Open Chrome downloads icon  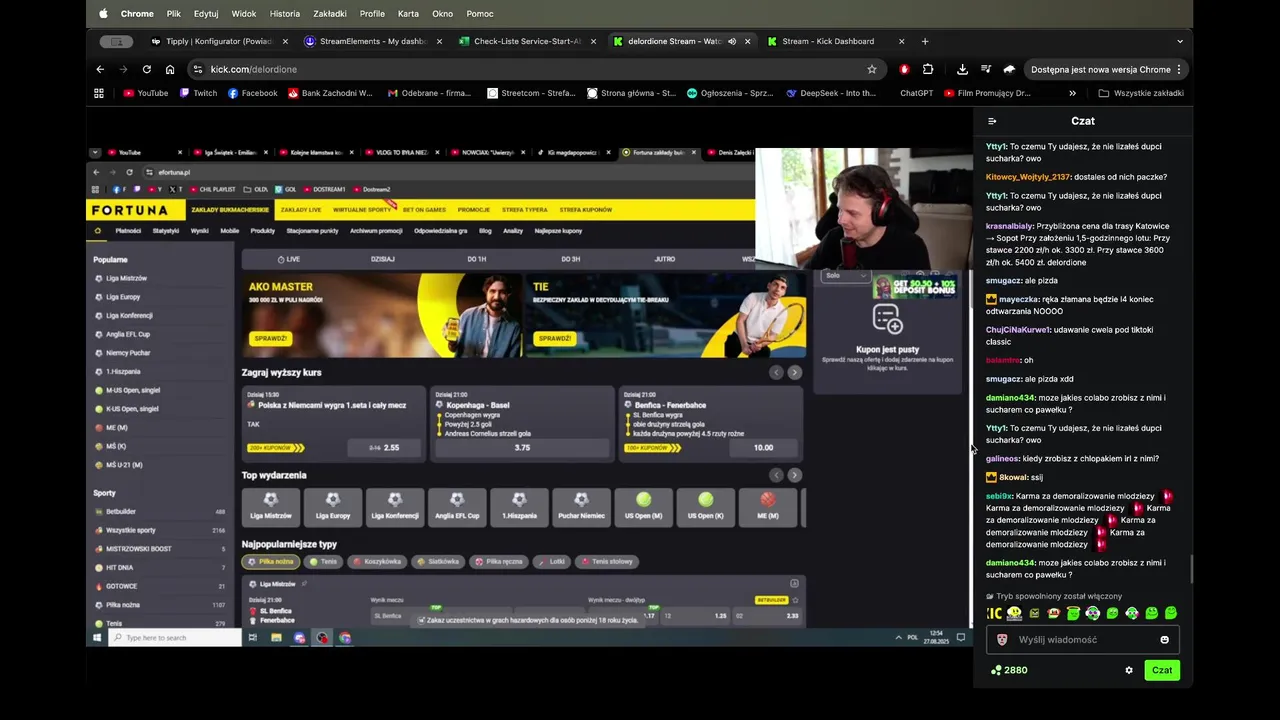(x=962, y=69)
